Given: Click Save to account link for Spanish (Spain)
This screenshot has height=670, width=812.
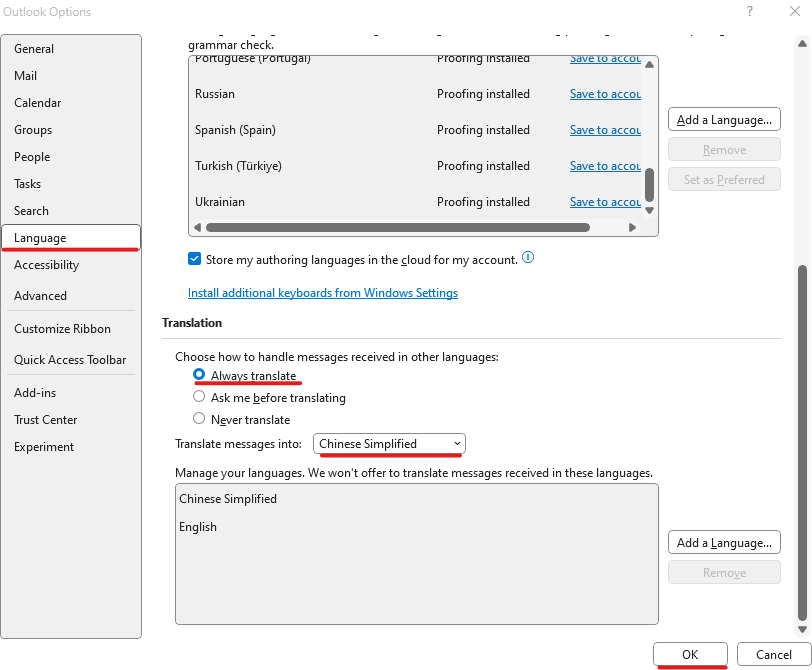Looking at the screenshot, I should coord(605,130).
